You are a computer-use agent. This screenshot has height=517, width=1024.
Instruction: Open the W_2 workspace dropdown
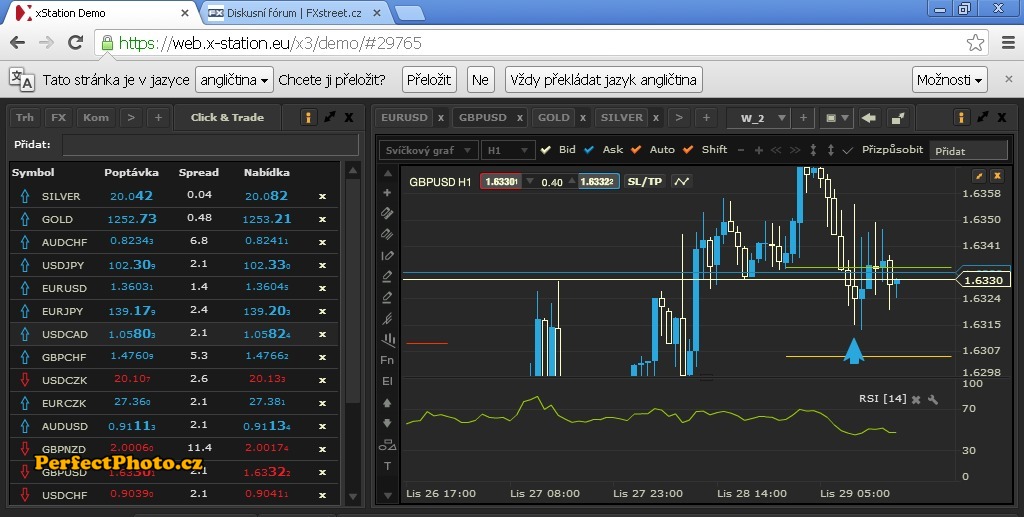click(x=759, y=118)
